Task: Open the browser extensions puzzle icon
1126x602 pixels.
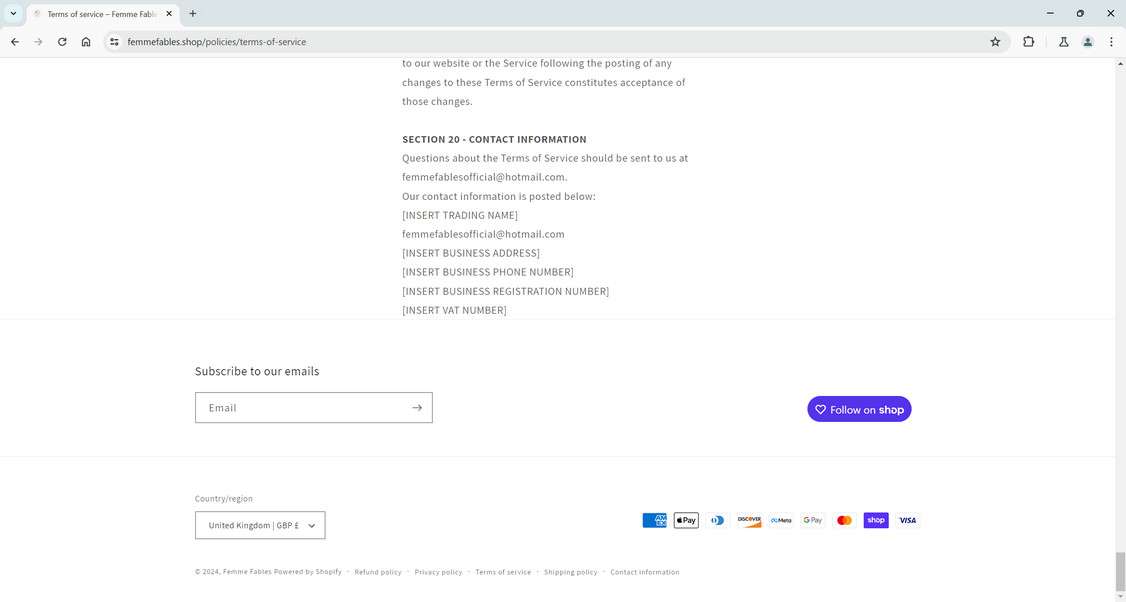Action: [1028, 42]
